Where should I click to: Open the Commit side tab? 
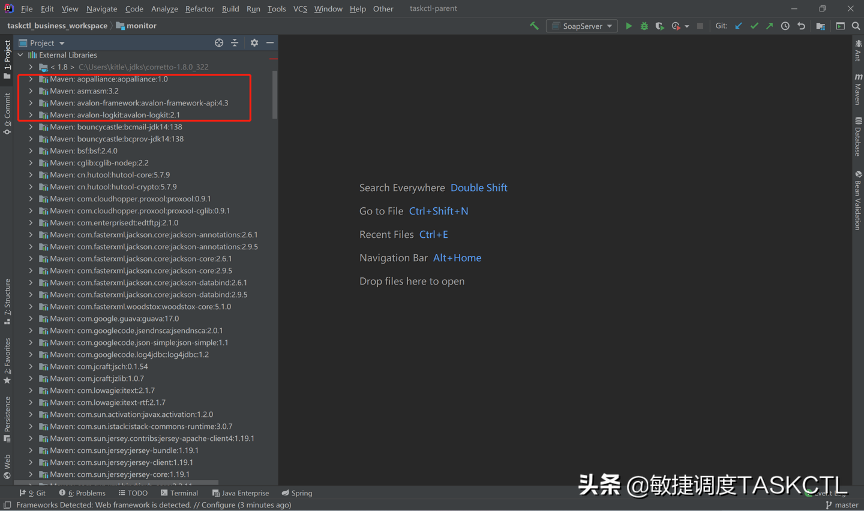(x=7, y=114)
